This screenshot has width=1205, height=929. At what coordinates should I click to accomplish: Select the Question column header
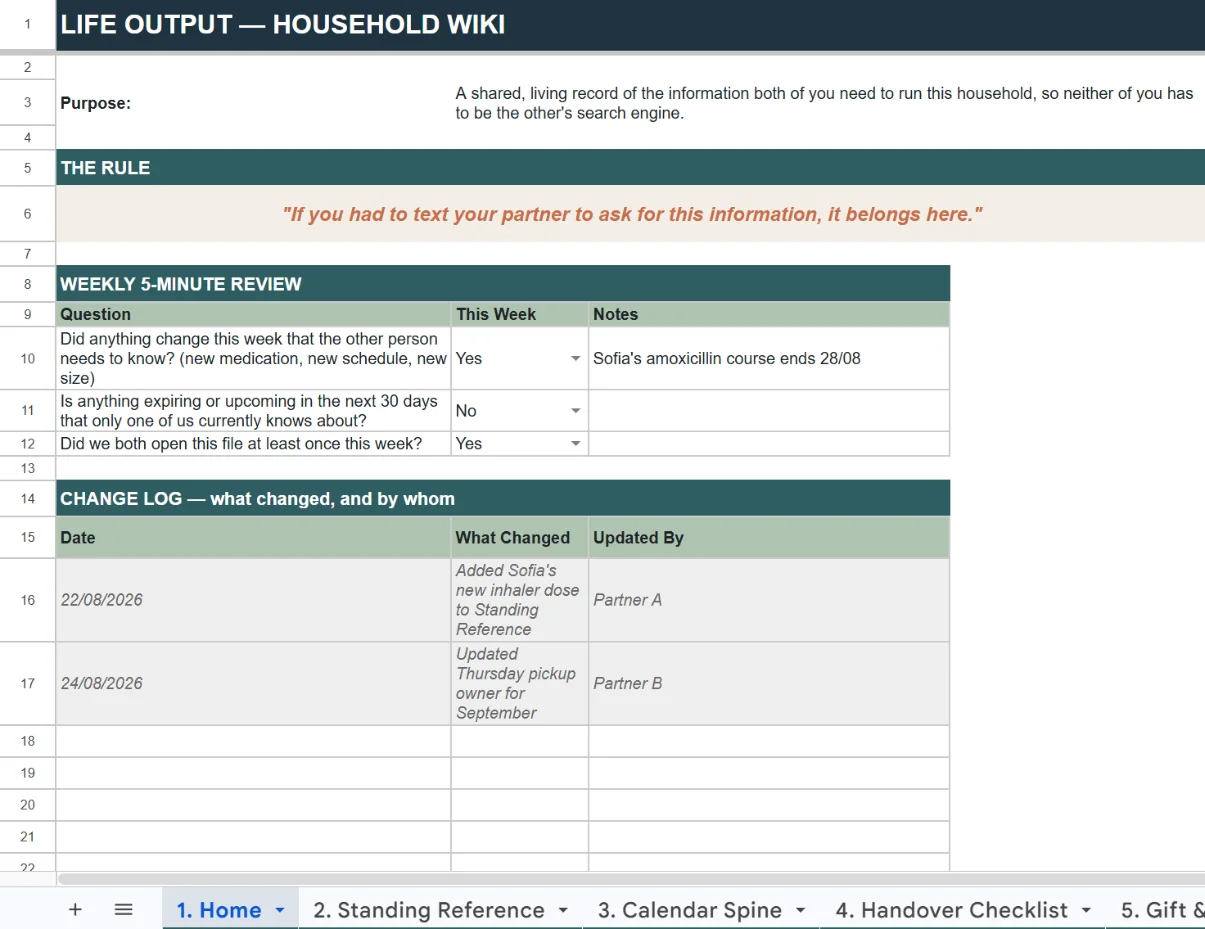point(253,314)
